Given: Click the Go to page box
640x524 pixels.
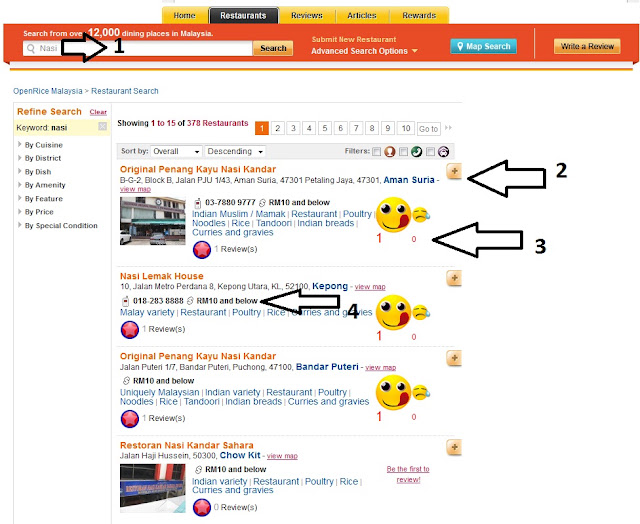Looking at the screenshot, I should tap(429, 129).
